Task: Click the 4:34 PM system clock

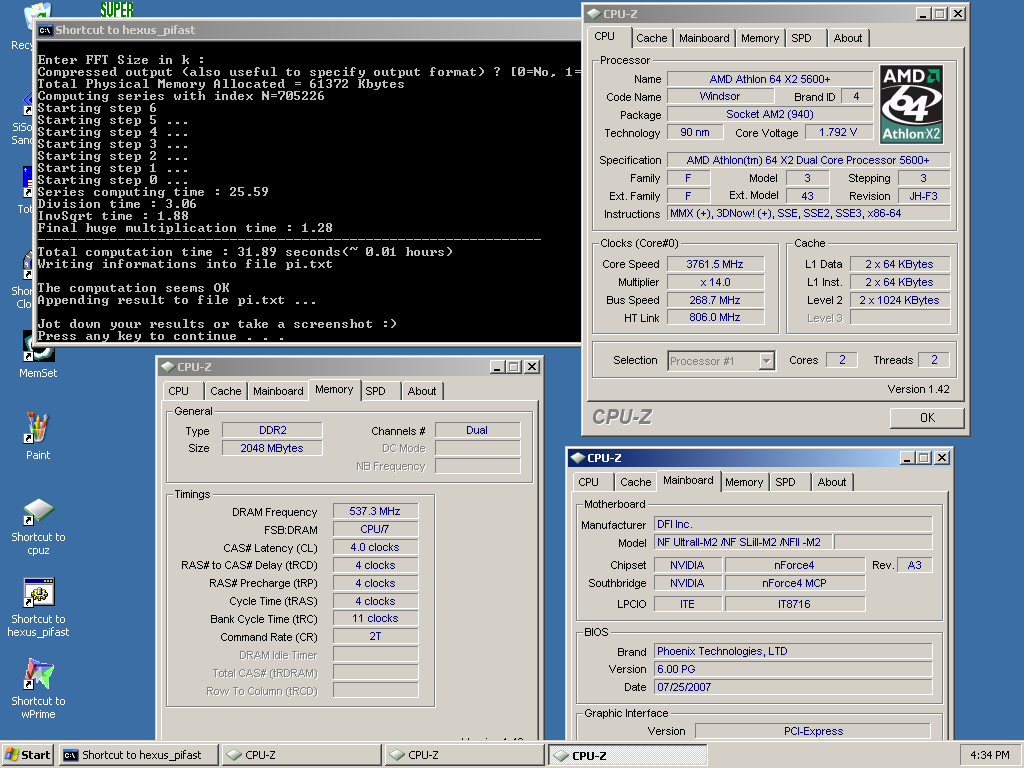Action: click(989, 756)
